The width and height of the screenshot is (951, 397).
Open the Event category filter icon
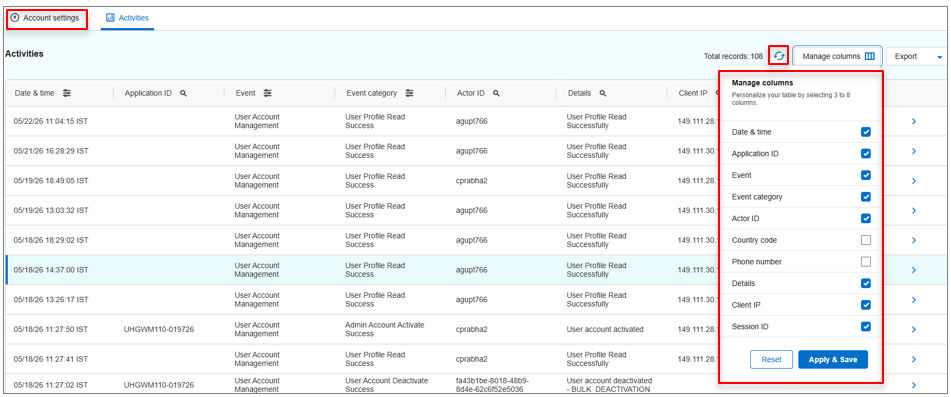[x=409, y=93]
